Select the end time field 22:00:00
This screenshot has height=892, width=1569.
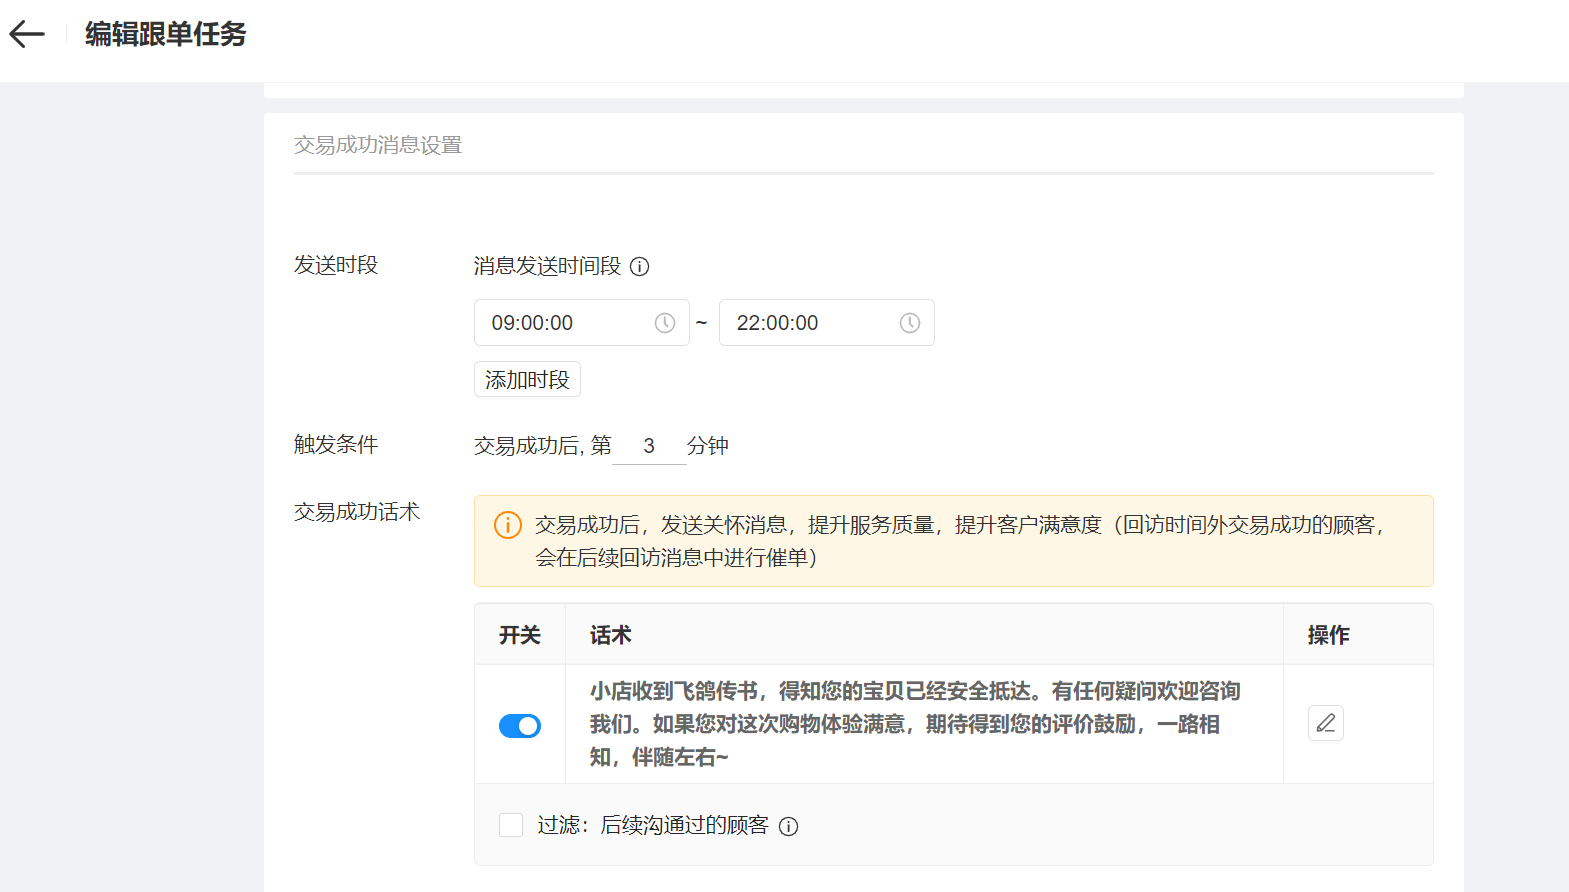tap(827, 323)
